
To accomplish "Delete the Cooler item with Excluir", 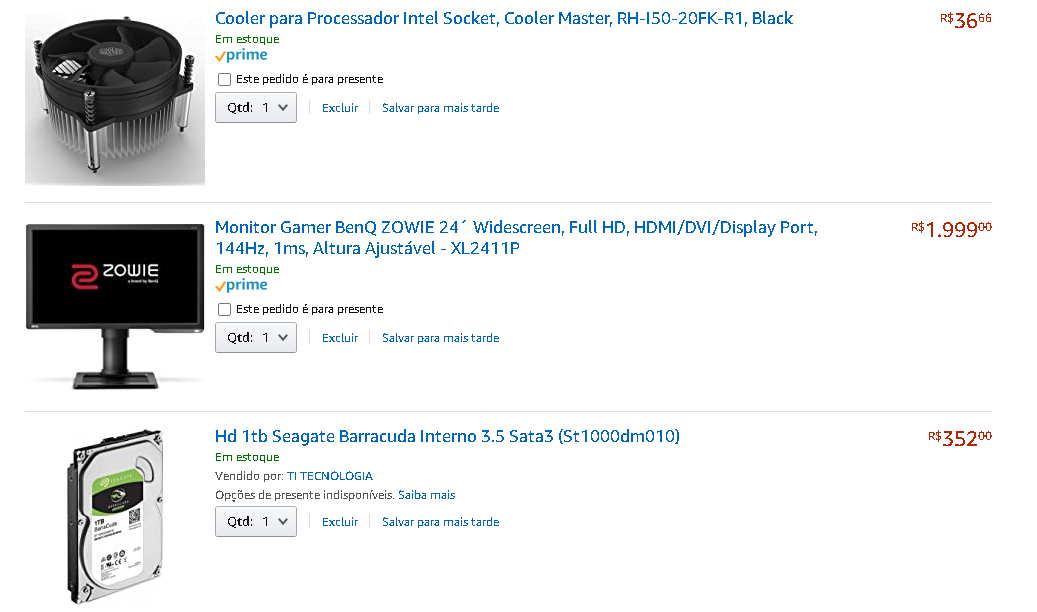I will (340, 108).
